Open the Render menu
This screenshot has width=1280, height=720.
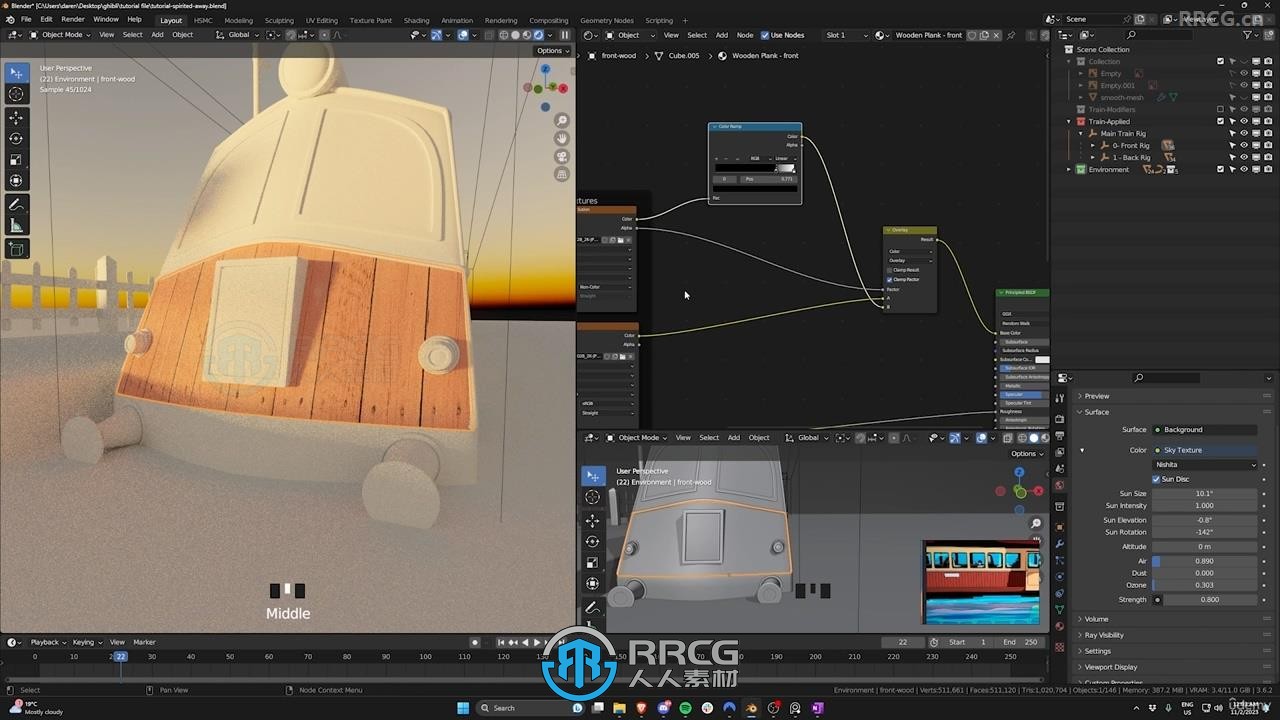[73, 19]
